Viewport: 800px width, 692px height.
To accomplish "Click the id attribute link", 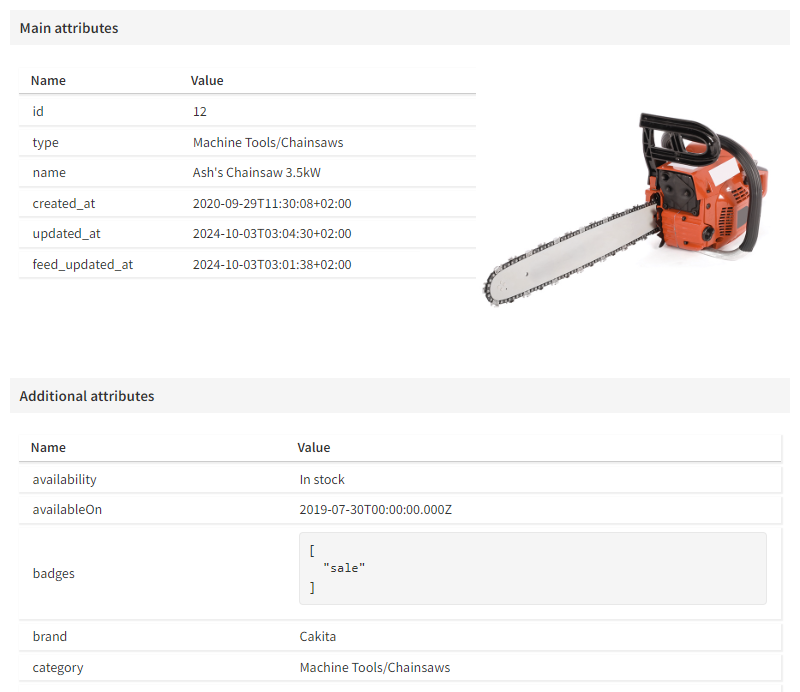I will [38, 111].
